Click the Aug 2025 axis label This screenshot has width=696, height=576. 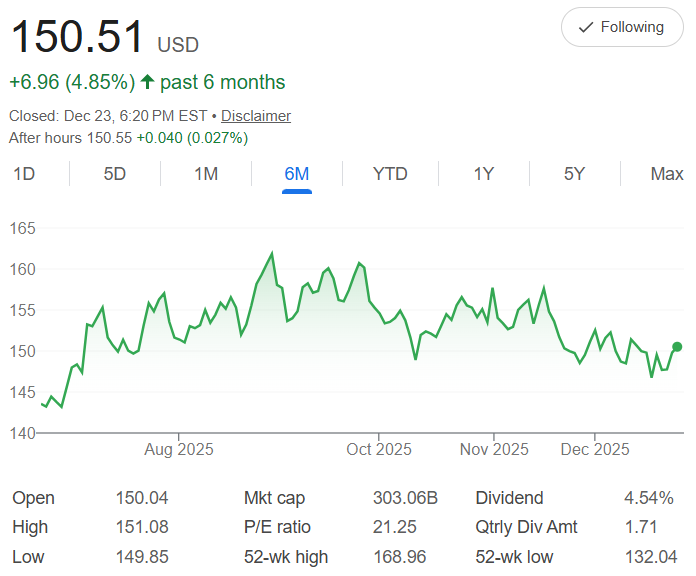[x=179, y=450]
